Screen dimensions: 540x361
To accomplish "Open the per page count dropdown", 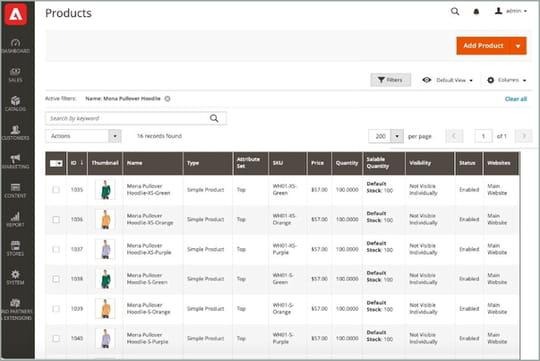I will click(x=397, y=136).
